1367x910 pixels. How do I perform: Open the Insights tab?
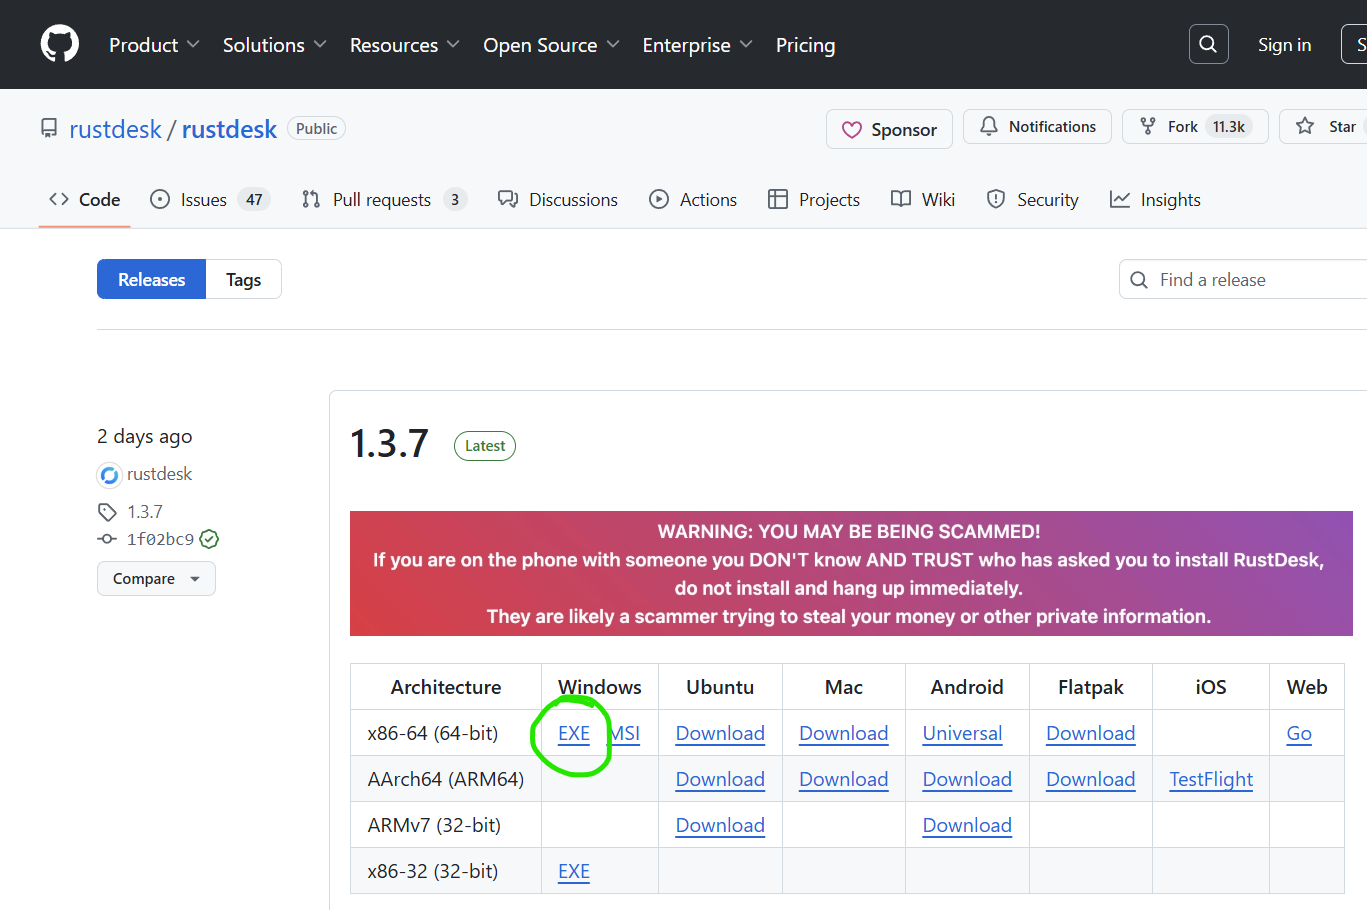pos(1155,200)
